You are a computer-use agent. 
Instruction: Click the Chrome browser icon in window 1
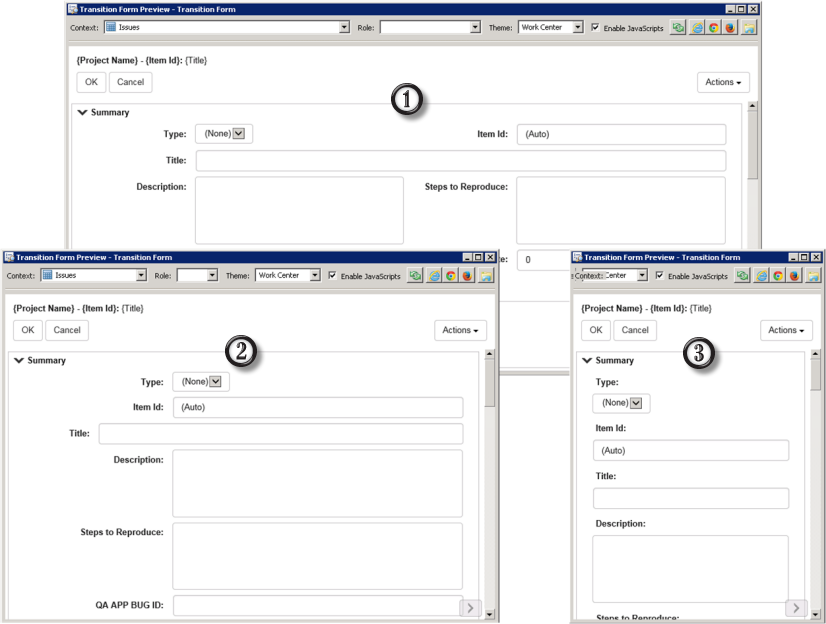(714, 28)
